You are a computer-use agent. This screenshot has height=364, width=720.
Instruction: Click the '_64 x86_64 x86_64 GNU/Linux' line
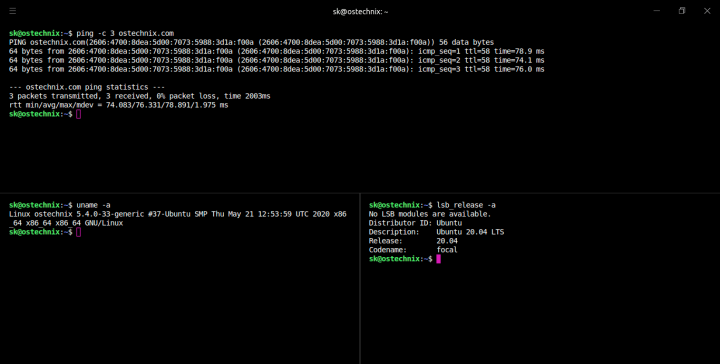(66, 223)
